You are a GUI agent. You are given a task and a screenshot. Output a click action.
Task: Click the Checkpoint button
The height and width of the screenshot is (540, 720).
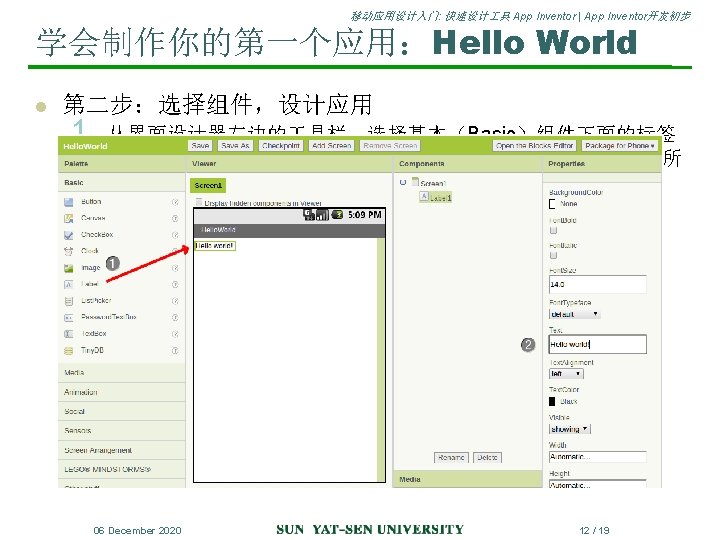(x=281, y=146)
